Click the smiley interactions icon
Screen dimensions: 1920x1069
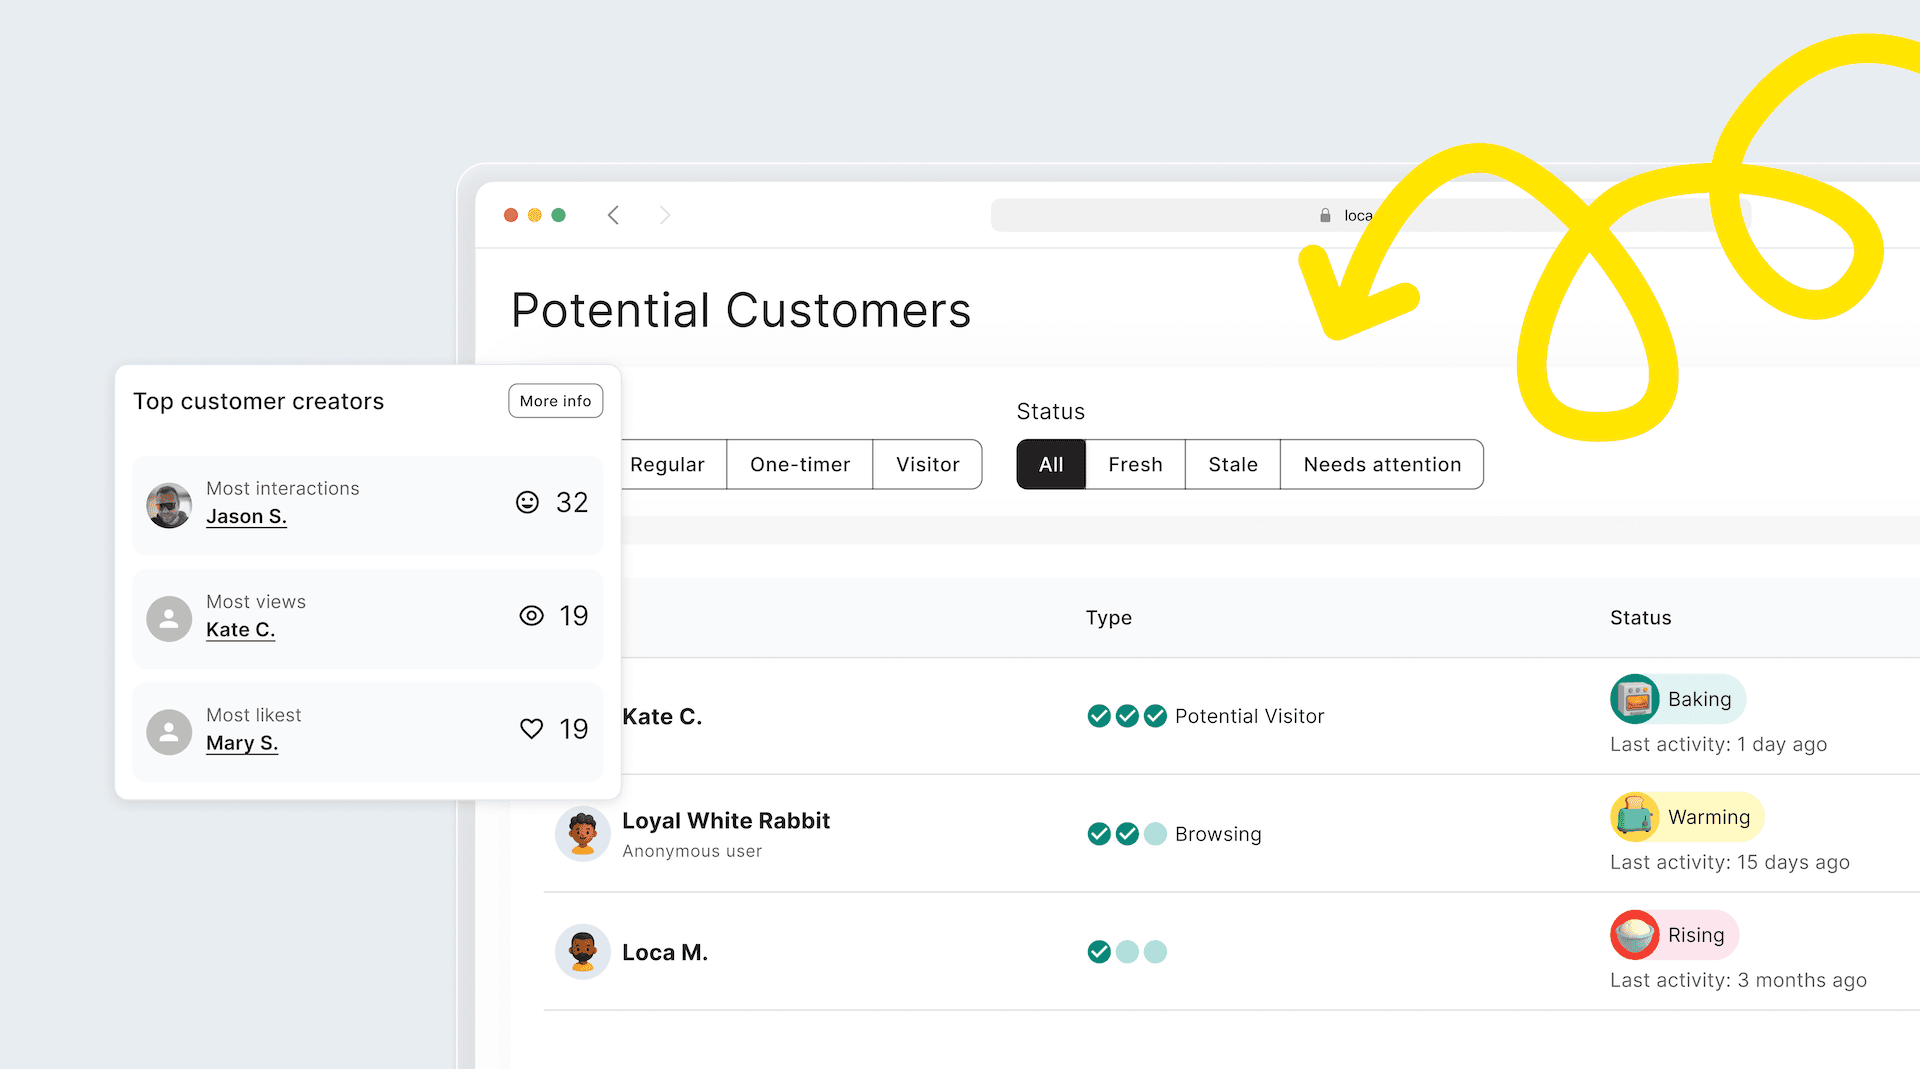(x=527, y=502)
